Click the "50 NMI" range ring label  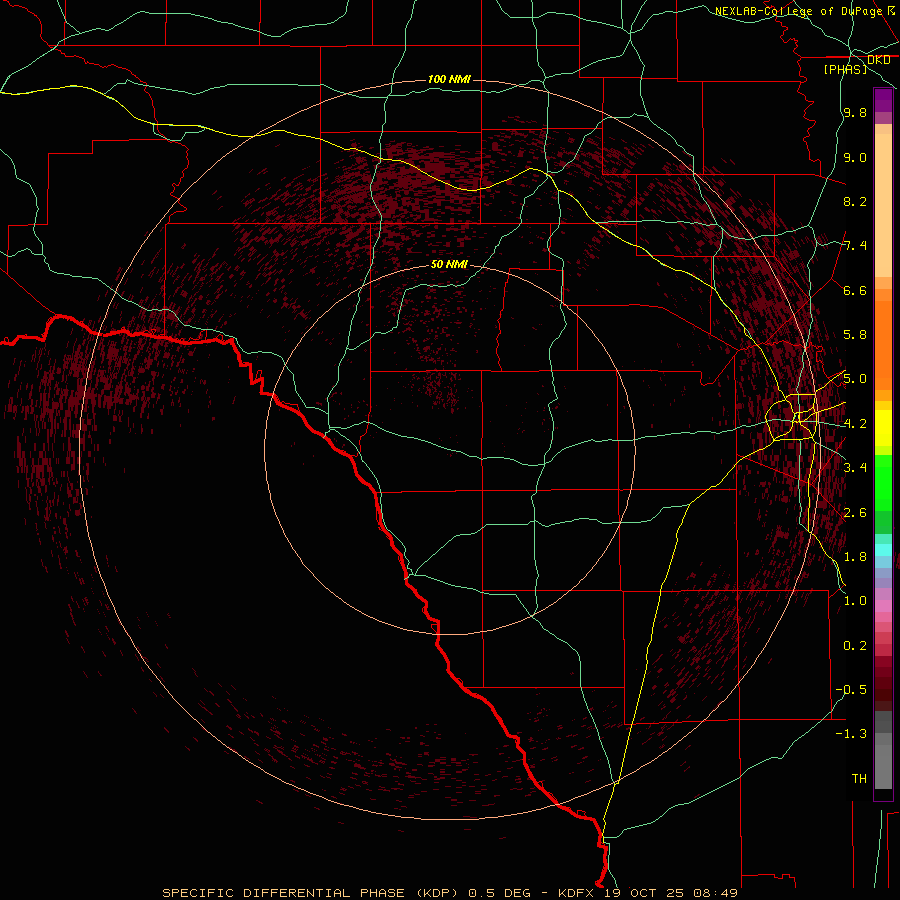[449, 265]
